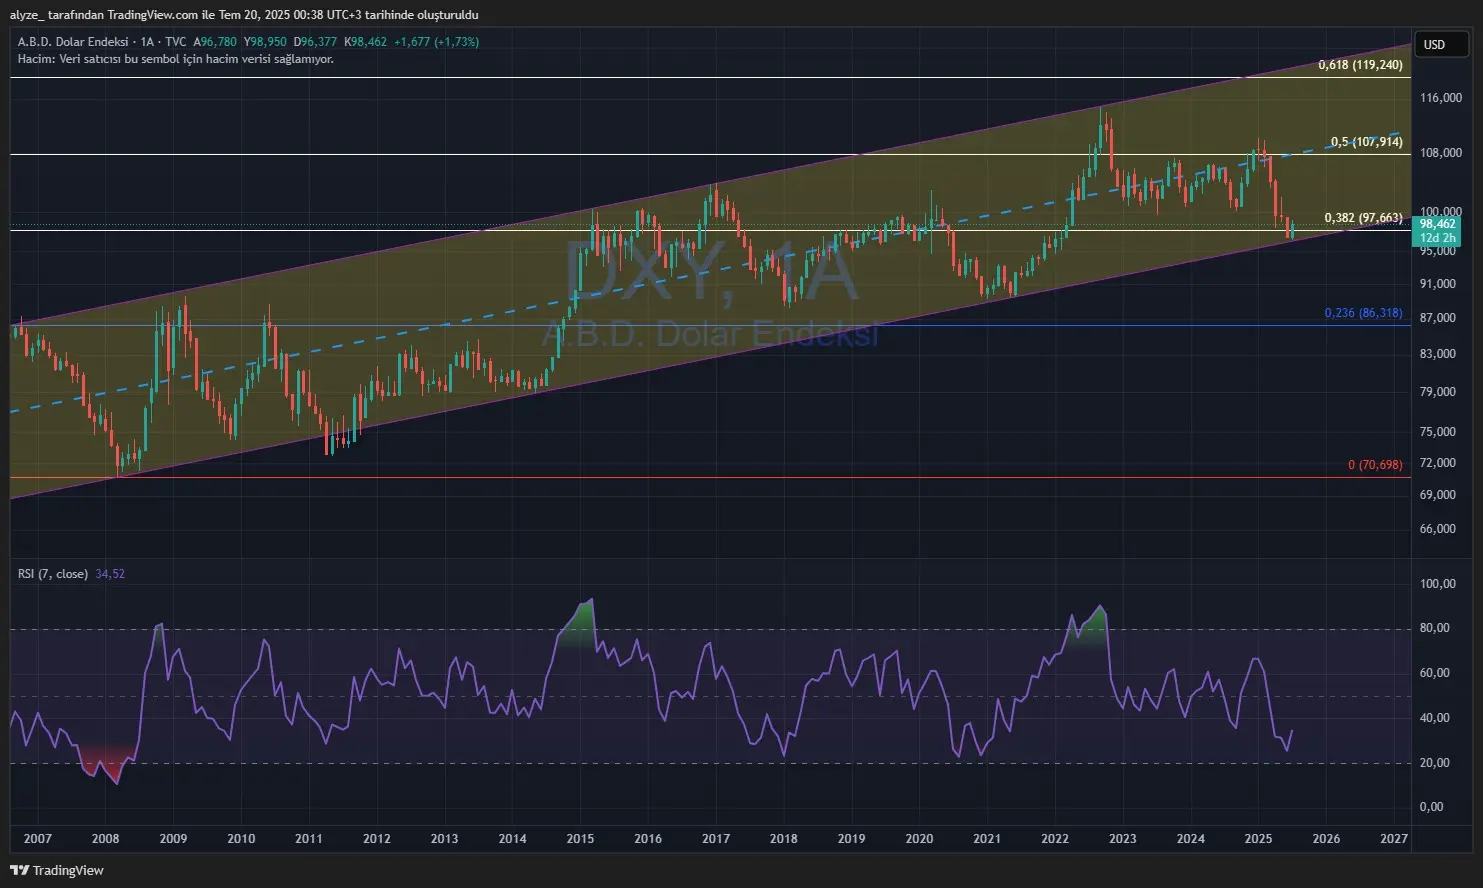Click the 2027 year on time axis
The height and width of the screenshot is (888, 1483).
[x=1393, y=839]
